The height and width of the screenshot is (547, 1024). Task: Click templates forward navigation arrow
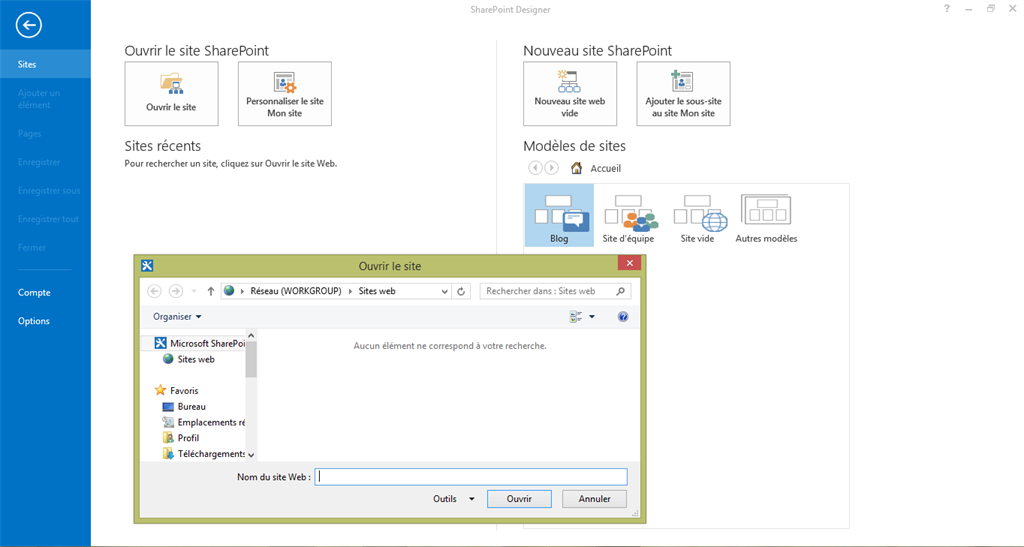coord(552,168)
